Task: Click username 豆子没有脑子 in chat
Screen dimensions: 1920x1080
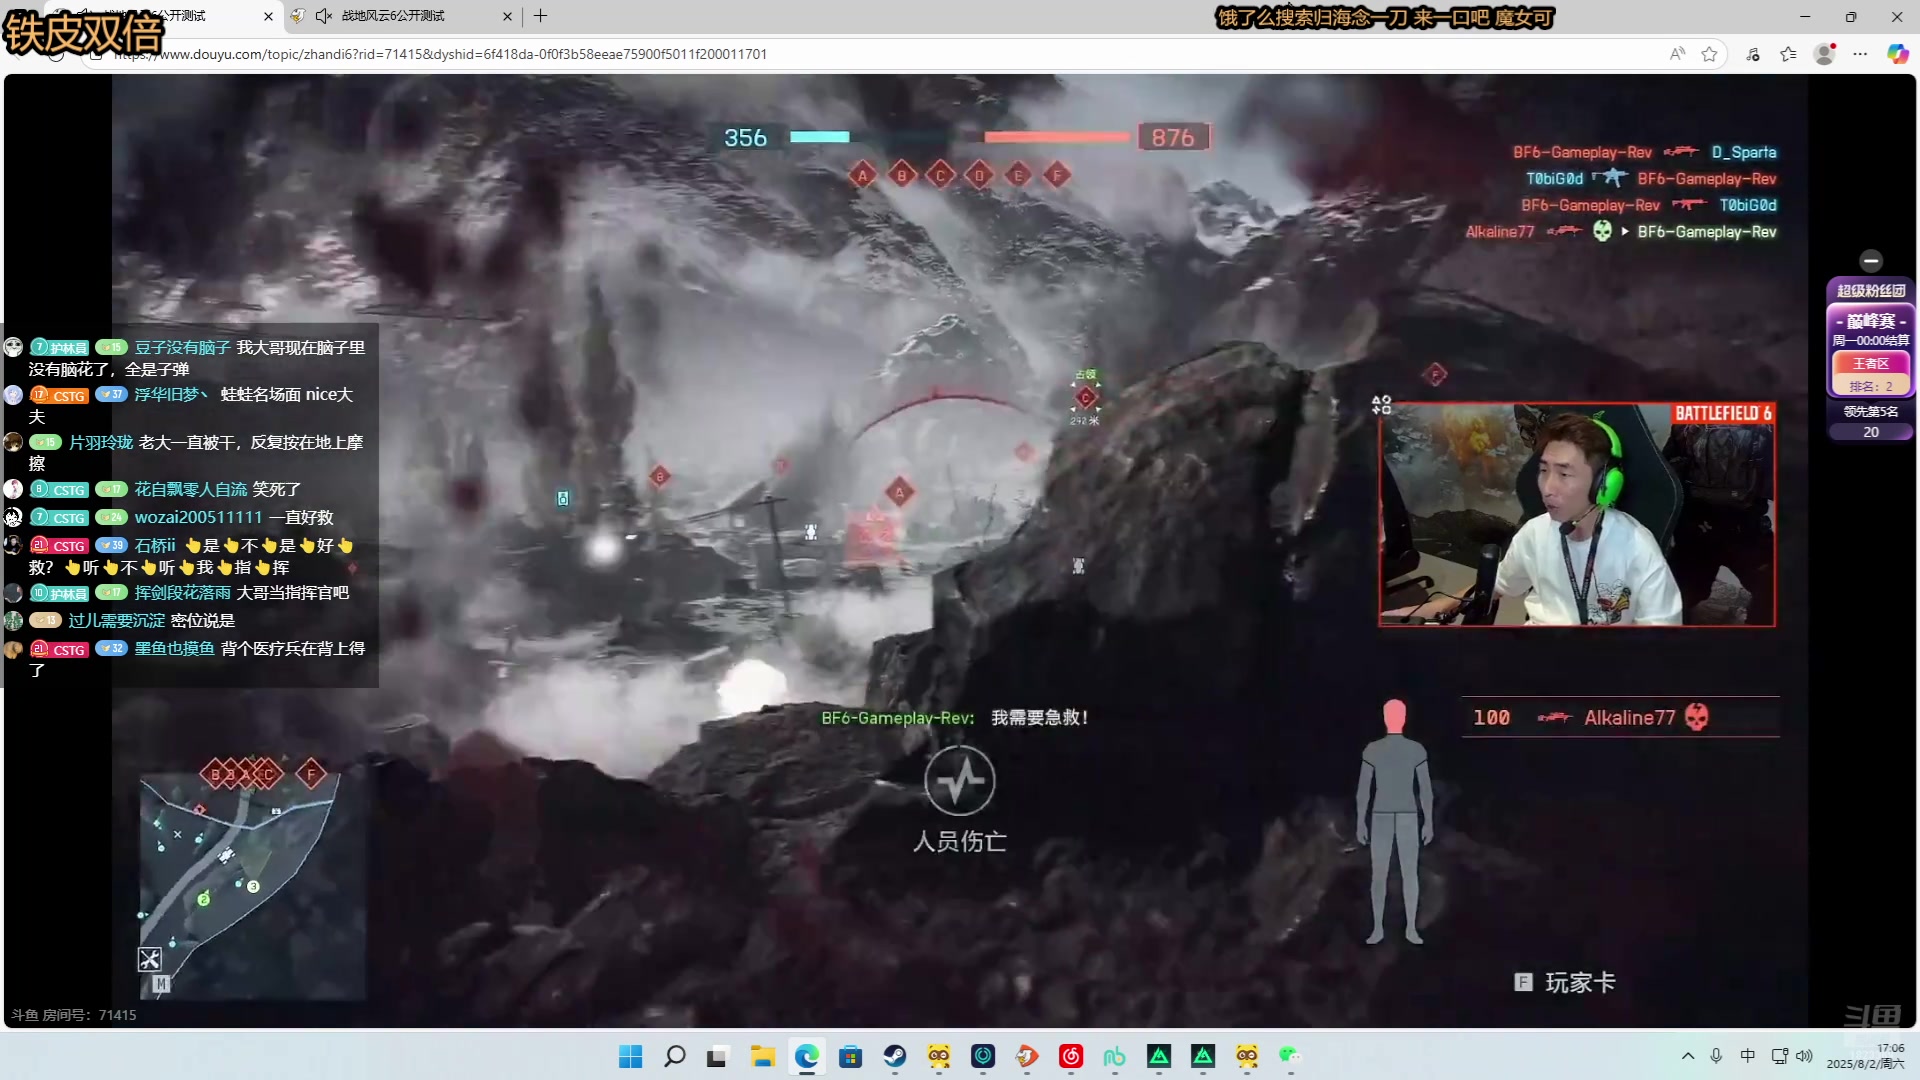Action: pos(183,347)
